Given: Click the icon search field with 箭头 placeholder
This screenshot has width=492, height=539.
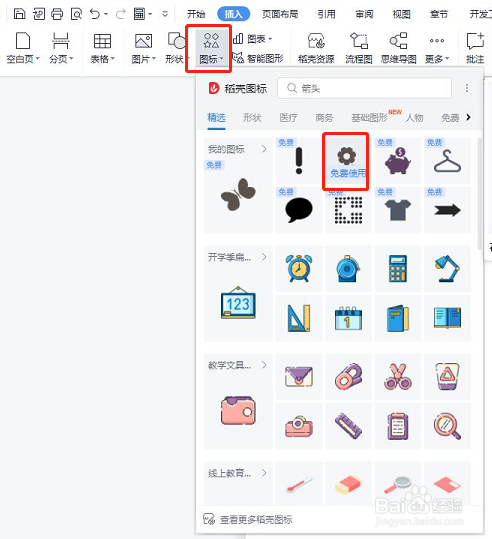Looking at the screenshot, I should pyautogui.click(x=364, y=88).
